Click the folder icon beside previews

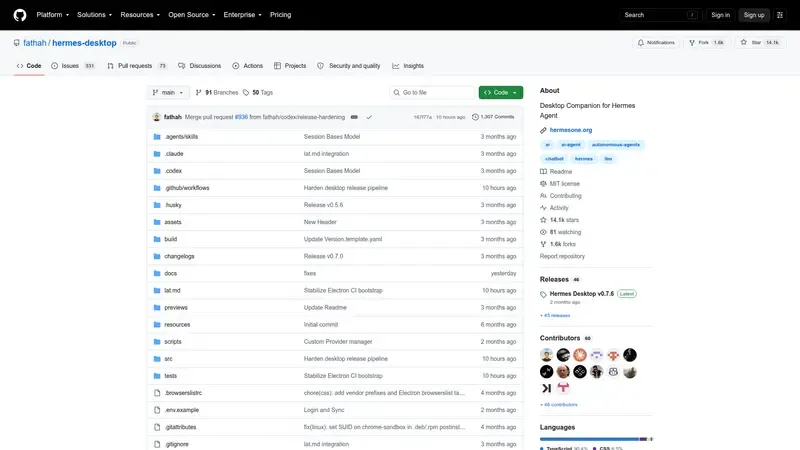pos(157,308)
